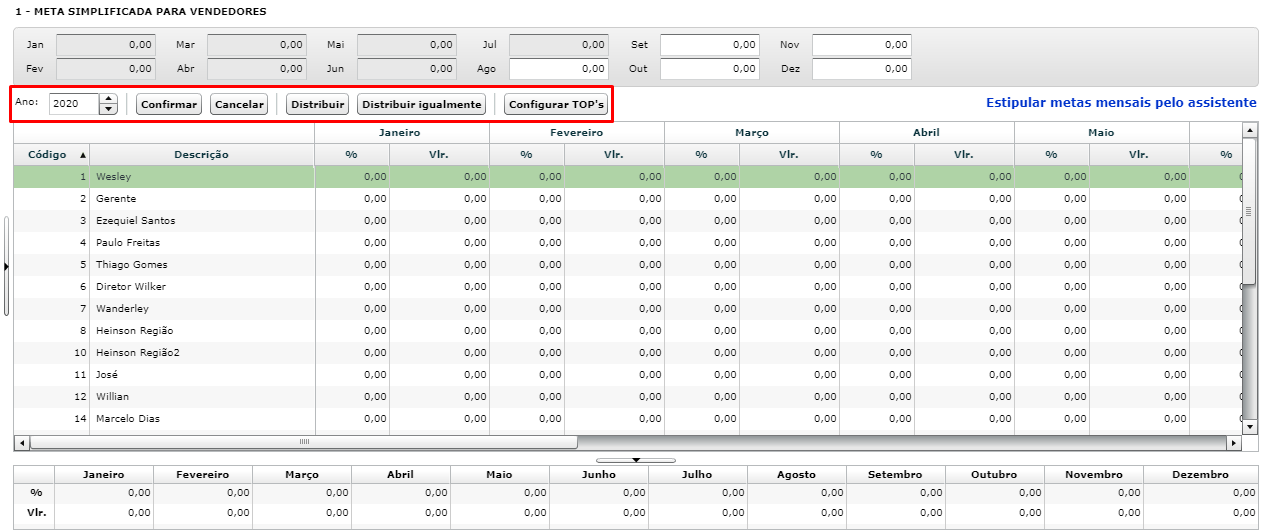Click the Março column group header
Image resolution: width=1262 pixels, height=532 pixels.
[752, 132]
